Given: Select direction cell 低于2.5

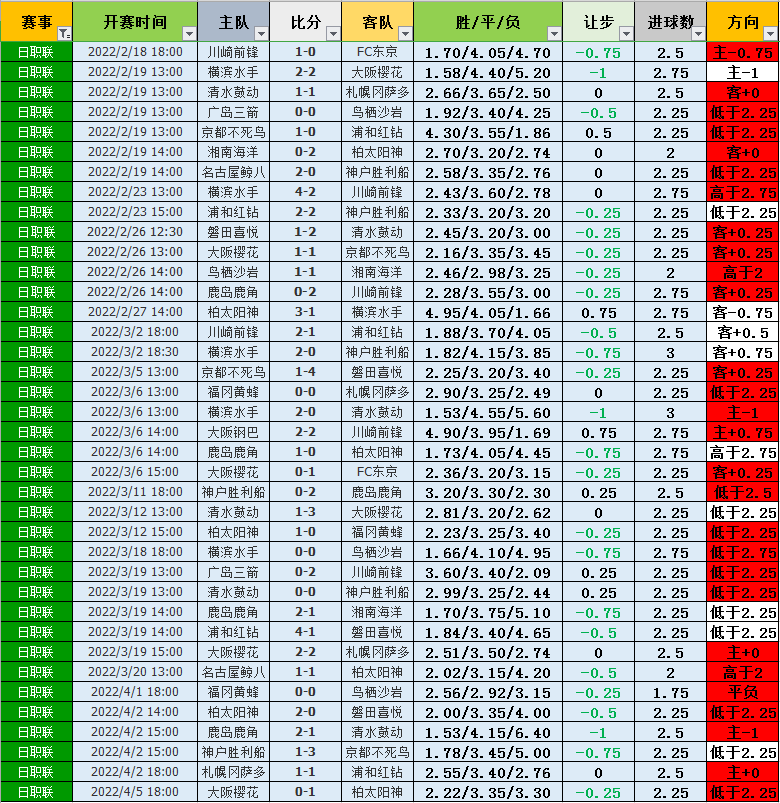Looking at the screenshot, I should pos(743,492).
